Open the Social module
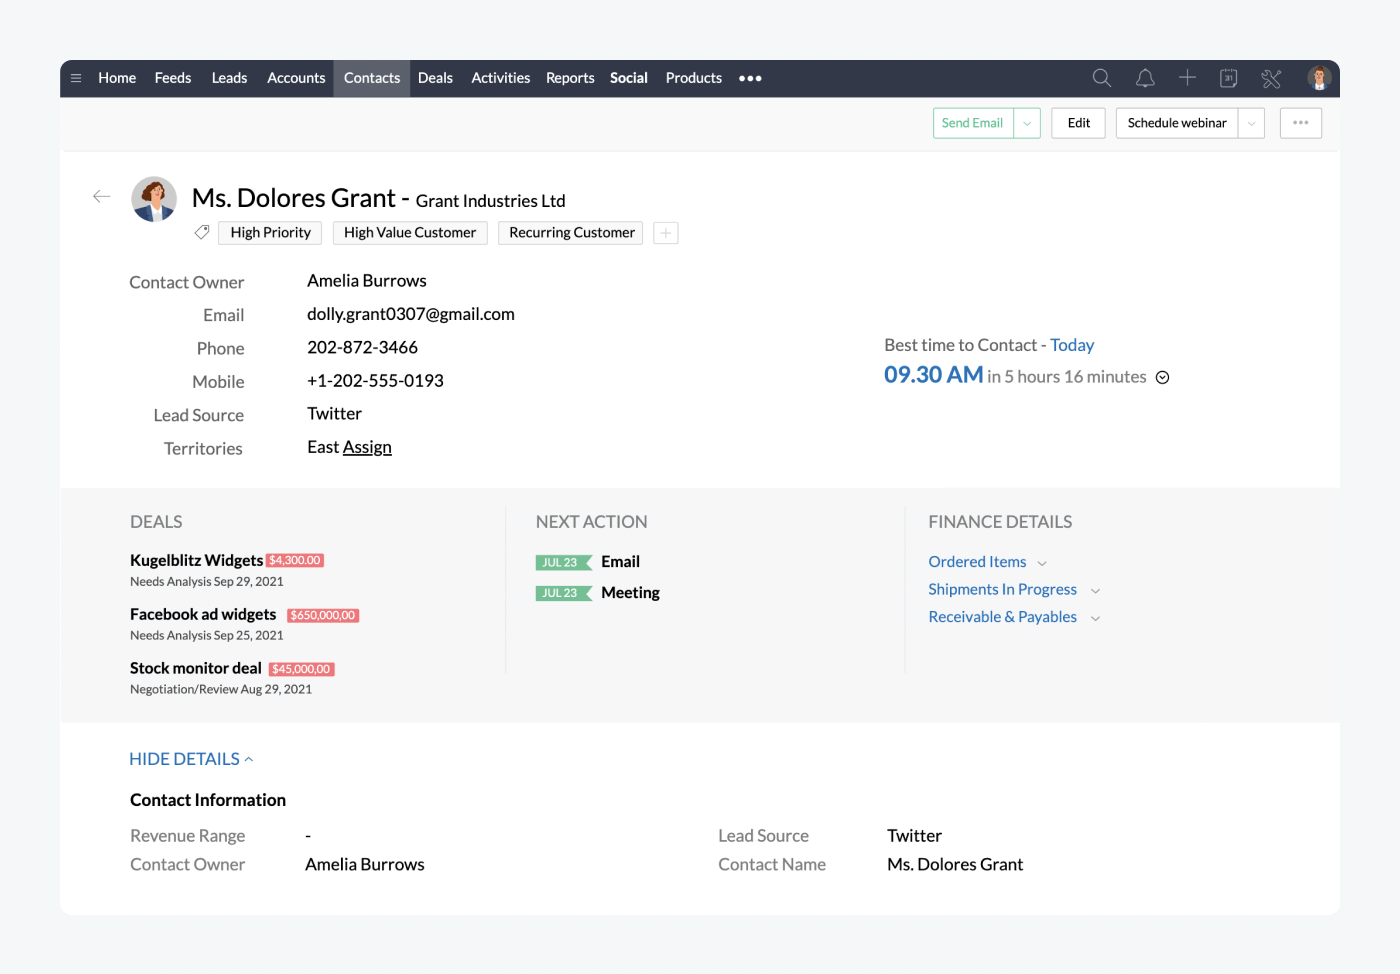The width and height of the screenshot is (1400, 974). [628, 77]
